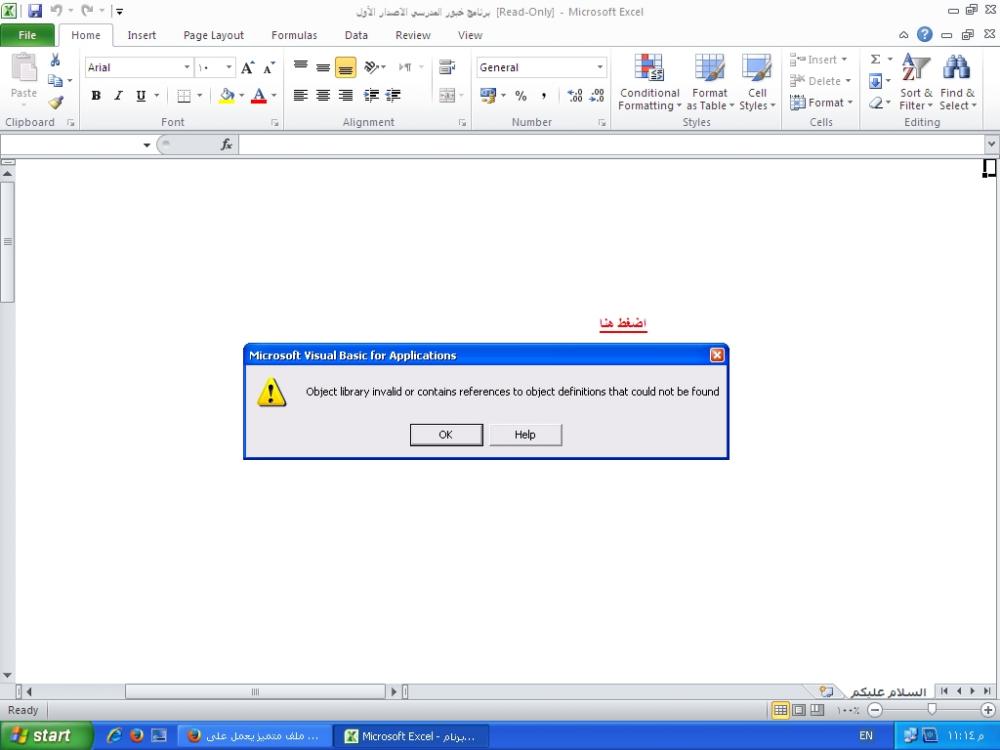Click the Save icon in quick access toolbar
This screenshot has height=750, width=1000.
[x=34, y=11]
